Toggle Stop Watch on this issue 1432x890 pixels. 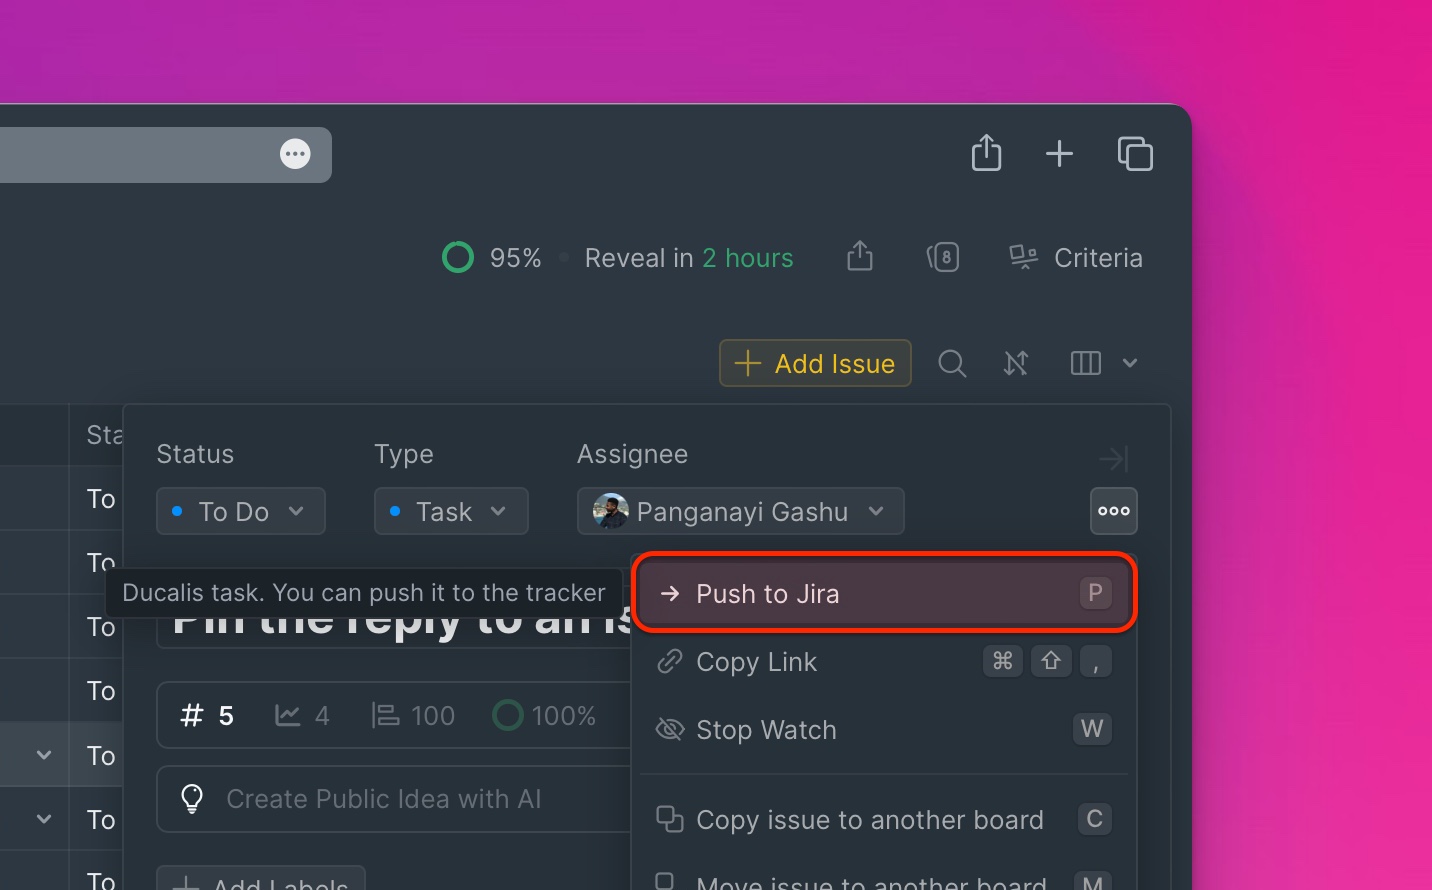click(766, 730)
